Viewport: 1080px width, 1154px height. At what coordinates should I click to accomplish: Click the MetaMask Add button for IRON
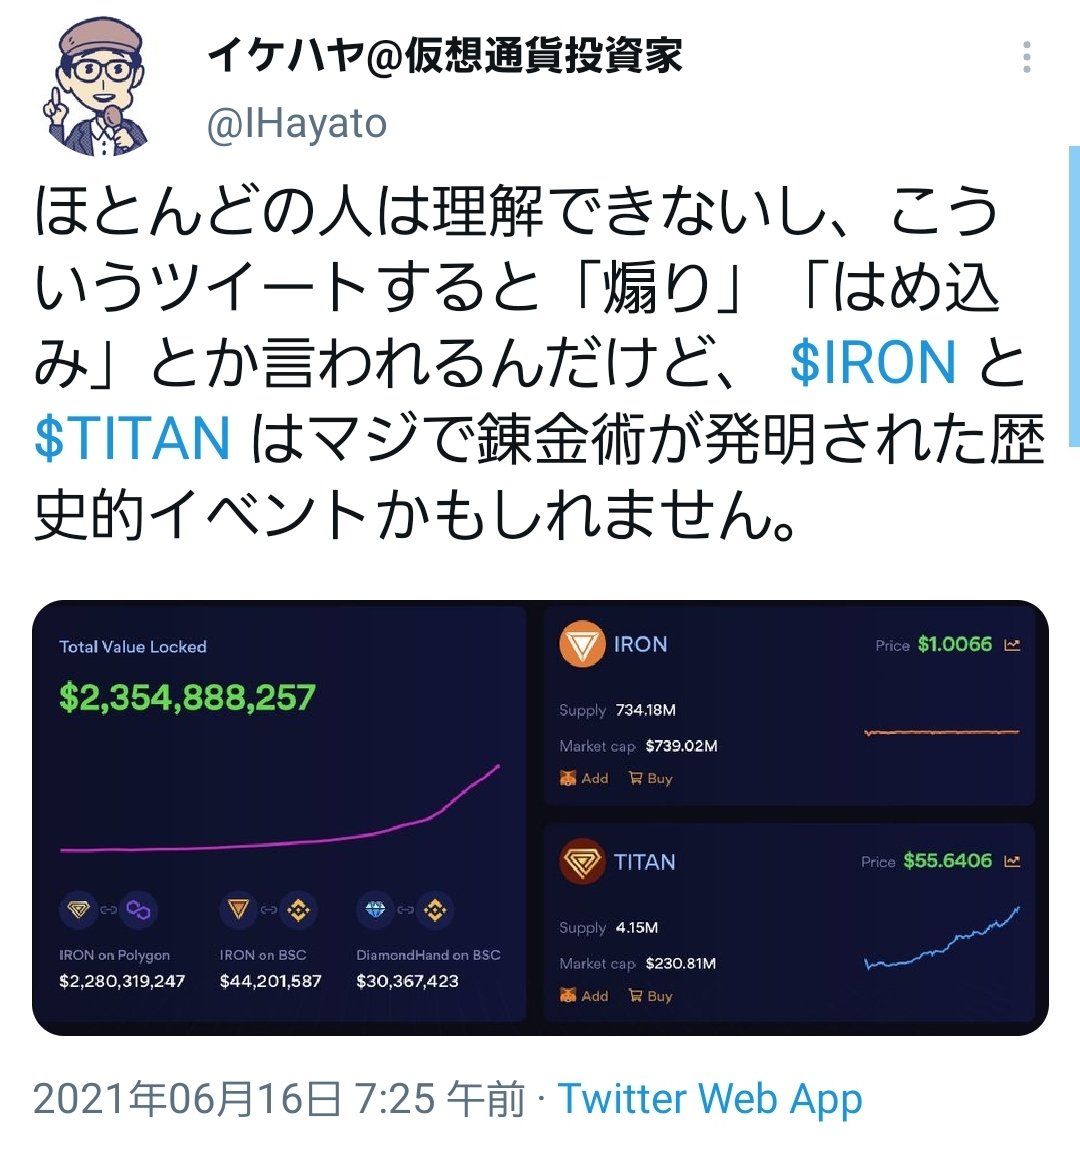coord(585,778)
